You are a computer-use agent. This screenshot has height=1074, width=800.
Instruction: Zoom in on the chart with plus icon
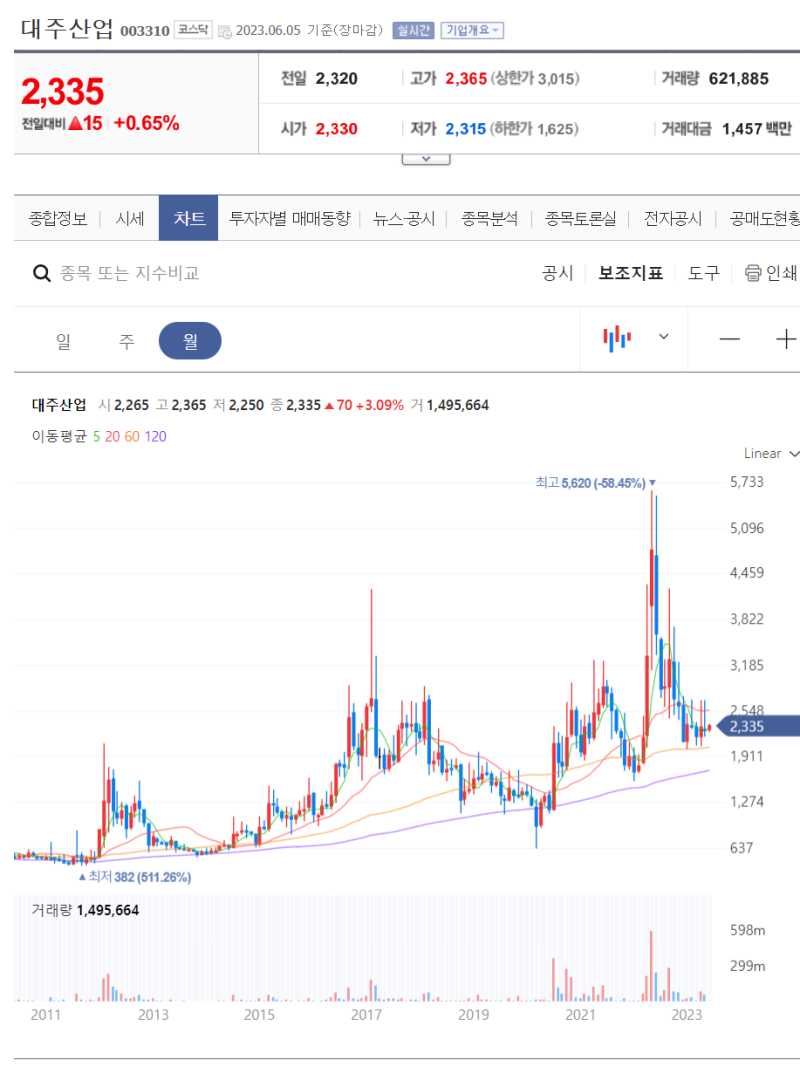(x=786, y=338)
